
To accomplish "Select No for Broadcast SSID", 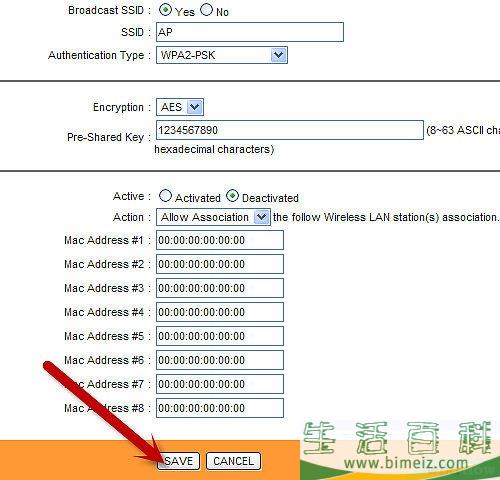I will (206, 10).
